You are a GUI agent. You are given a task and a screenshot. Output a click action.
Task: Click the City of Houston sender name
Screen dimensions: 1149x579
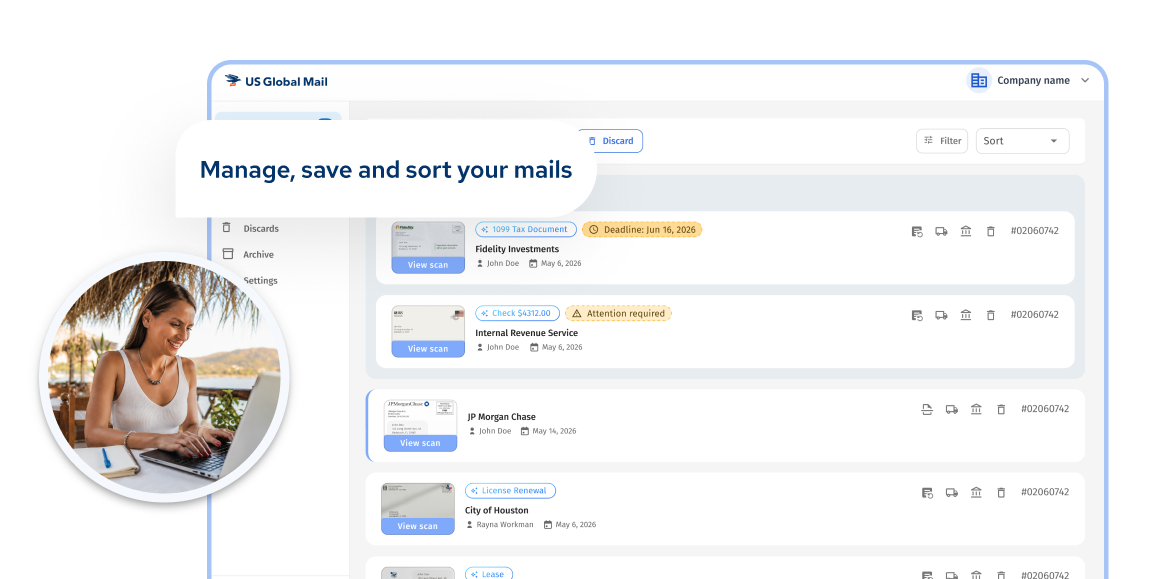tap(497, 510)
